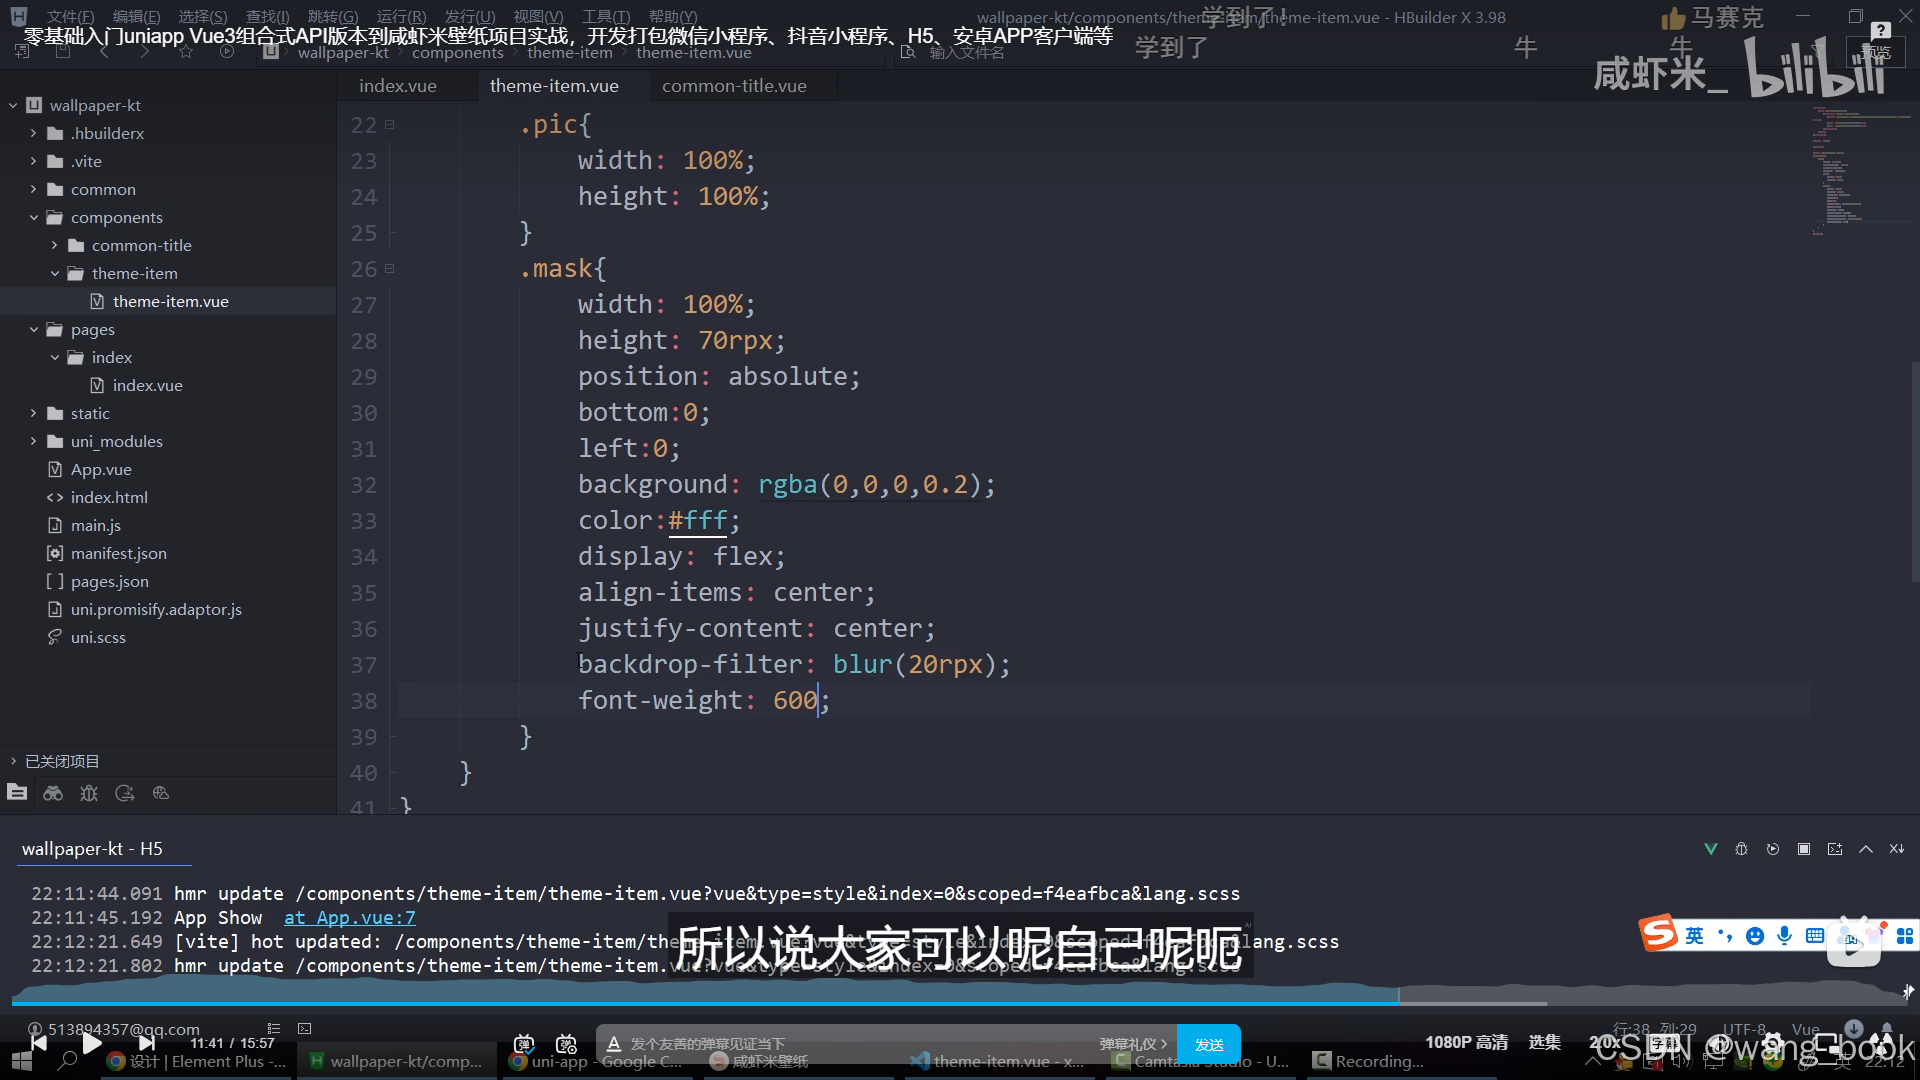Open the 编辑(E) Edit menu
This screenshot has height=1080, width=1920.
pyautogui.click(x=136, y=17)
